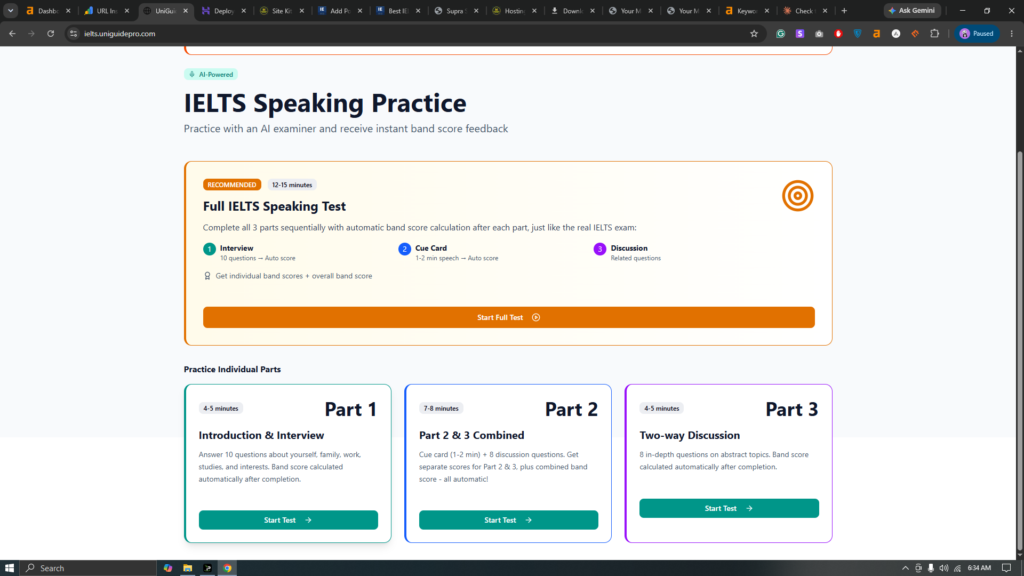Open a new tab with the plus button
Image resolution: width=1024 pixels, height=576 pixels.
pyautogui.click(x=844, y=10)
